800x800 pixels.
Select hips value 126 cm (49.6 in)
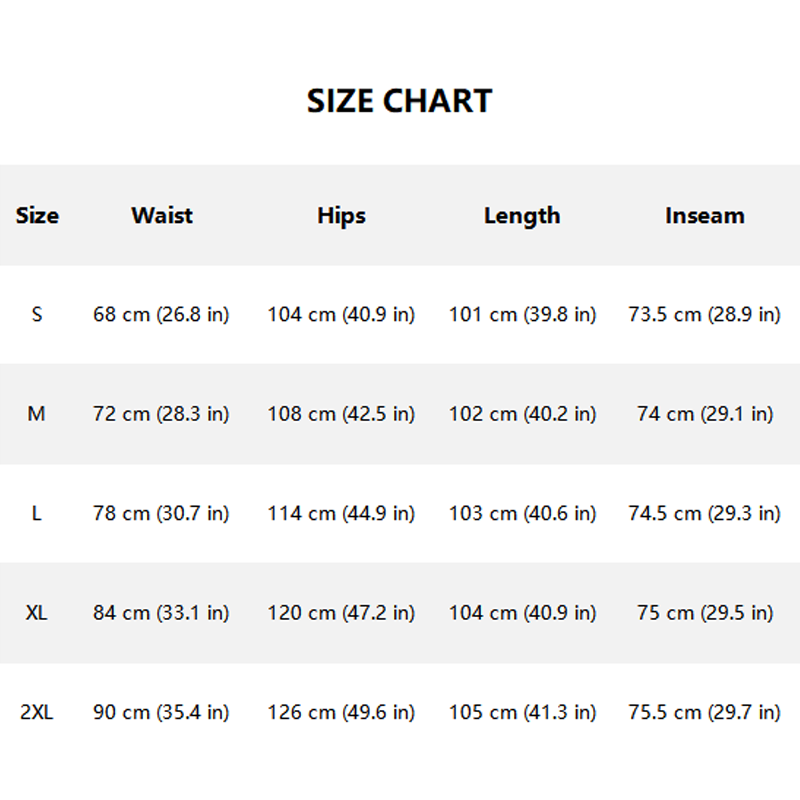pyautogui.click(x=341, y=713)
